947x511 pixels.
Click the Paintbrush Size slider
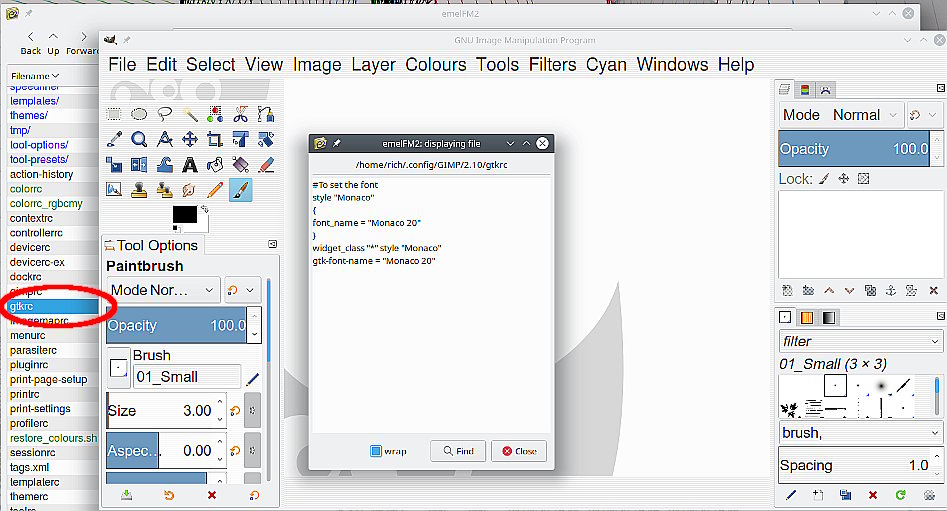(160, 411)
